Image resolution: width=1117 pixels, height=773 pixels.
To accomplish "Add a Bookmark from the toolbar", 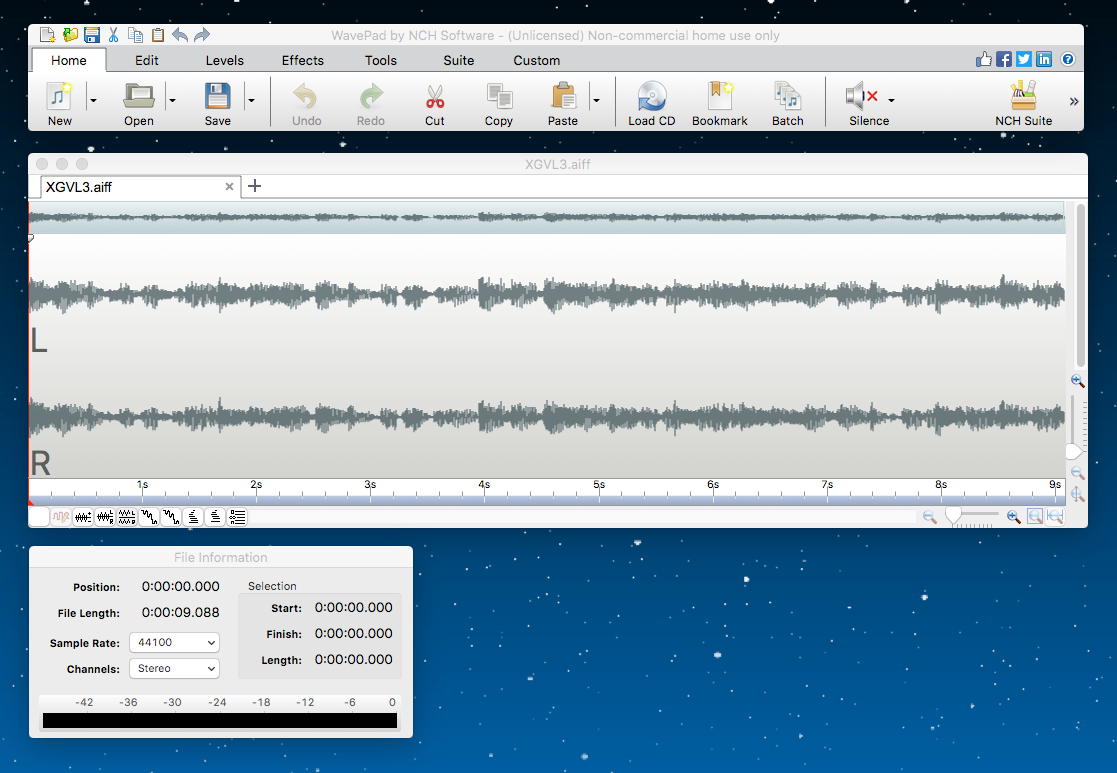I will click(x=719, y=98).
